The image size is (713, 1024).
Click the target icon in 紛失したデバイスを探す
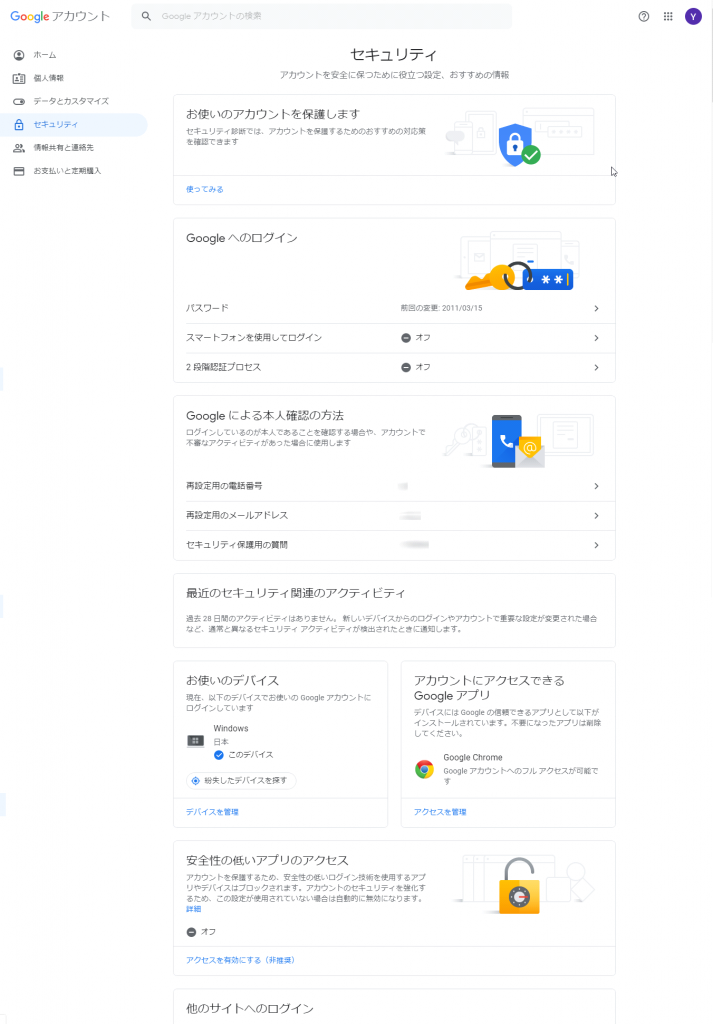[x=195, y=780]
